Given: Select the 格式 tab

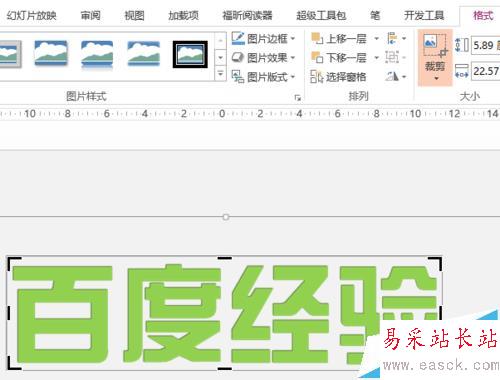Looking at the screenshot, I should coord(483,15).
